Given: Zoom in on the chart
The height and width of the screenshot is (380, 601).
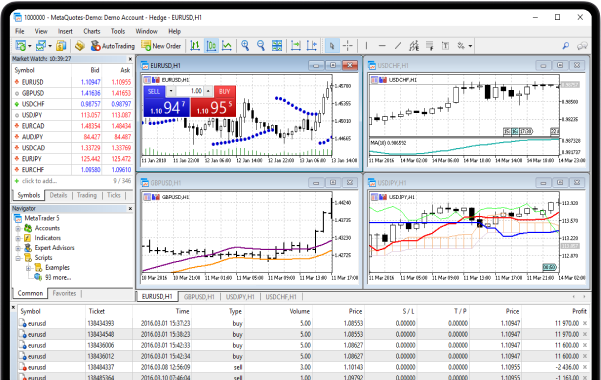Looking at the screenshot, I should coord(245,46).
